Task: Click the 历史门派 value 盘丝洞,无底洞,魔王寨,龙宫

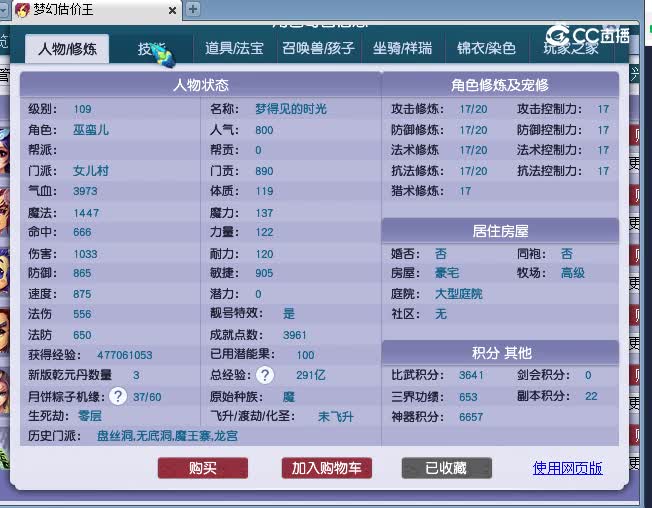Action: 167,436
